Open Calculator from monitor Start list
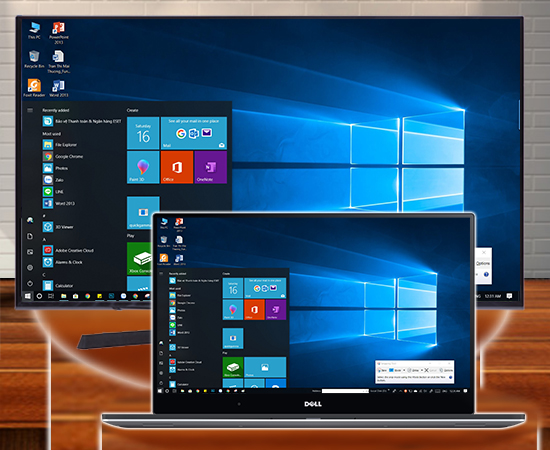 [x=58, y=285]
